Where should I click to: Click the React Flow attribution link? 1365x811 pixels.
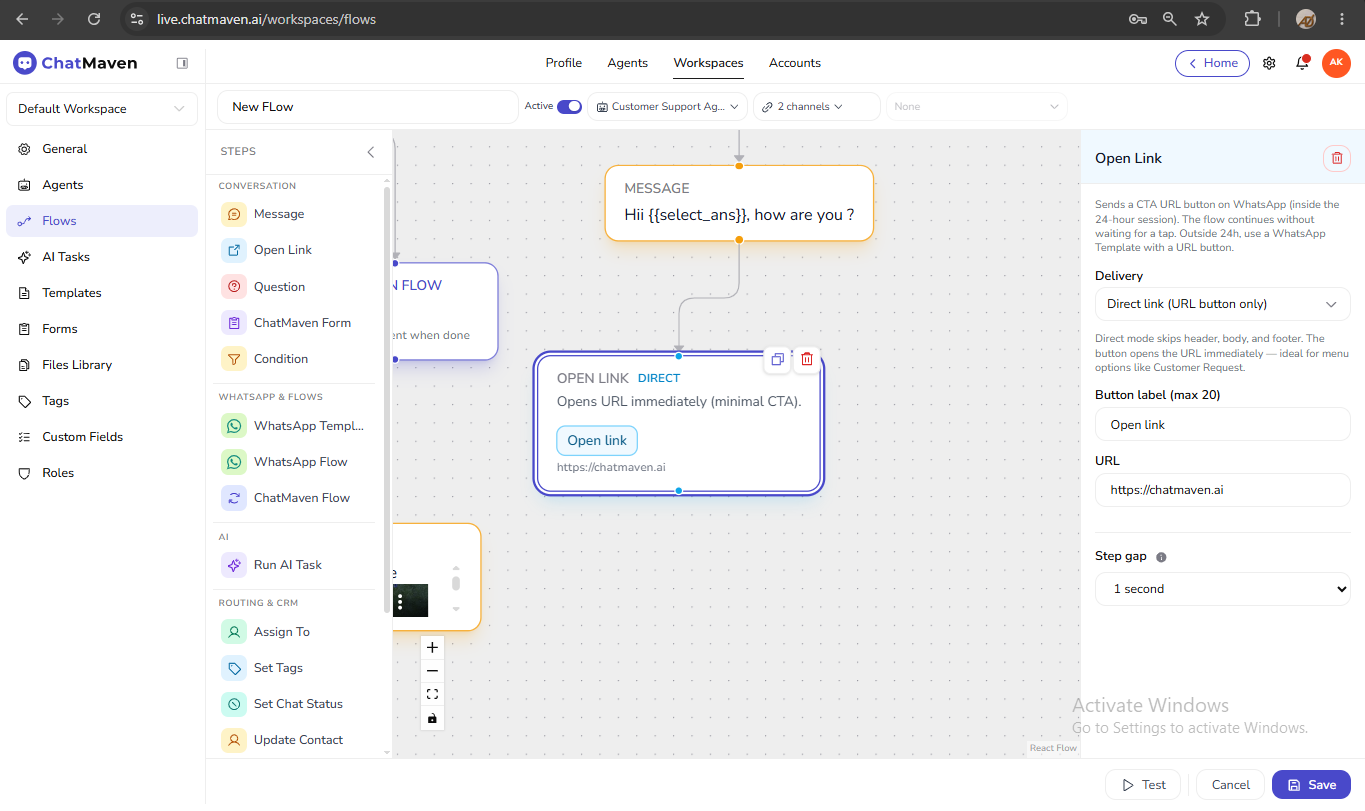pos(1053,748)
